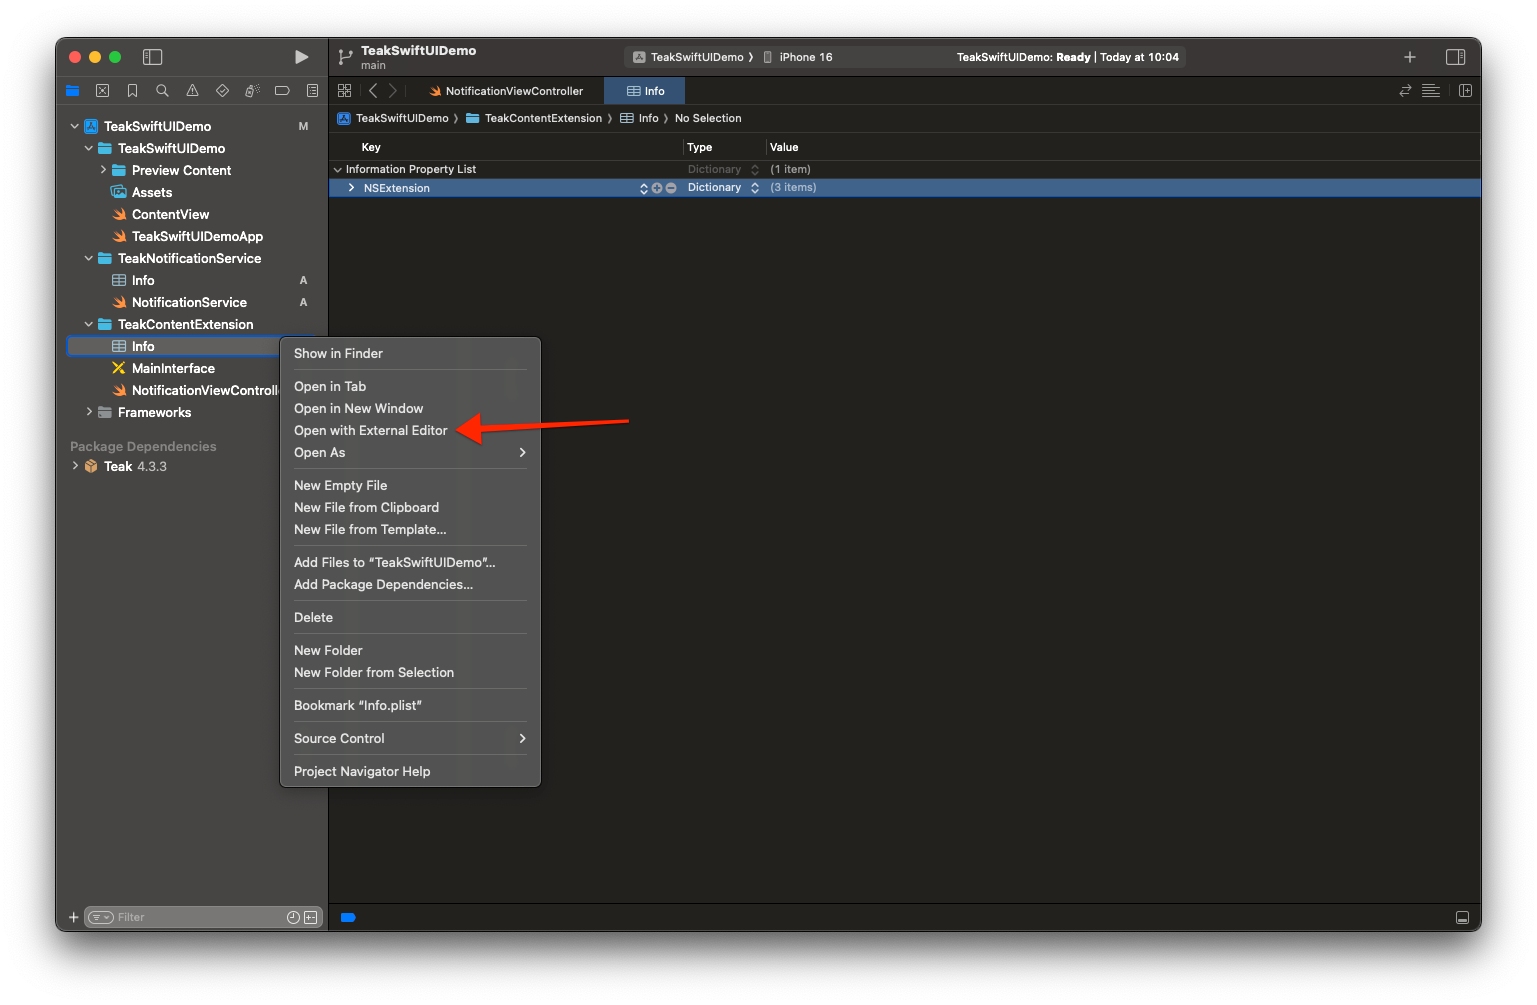Click the branch icon next to TeakSwiftUIDemo
The width and height of the screenshot is (1537, 1005).
pos(345,57)
